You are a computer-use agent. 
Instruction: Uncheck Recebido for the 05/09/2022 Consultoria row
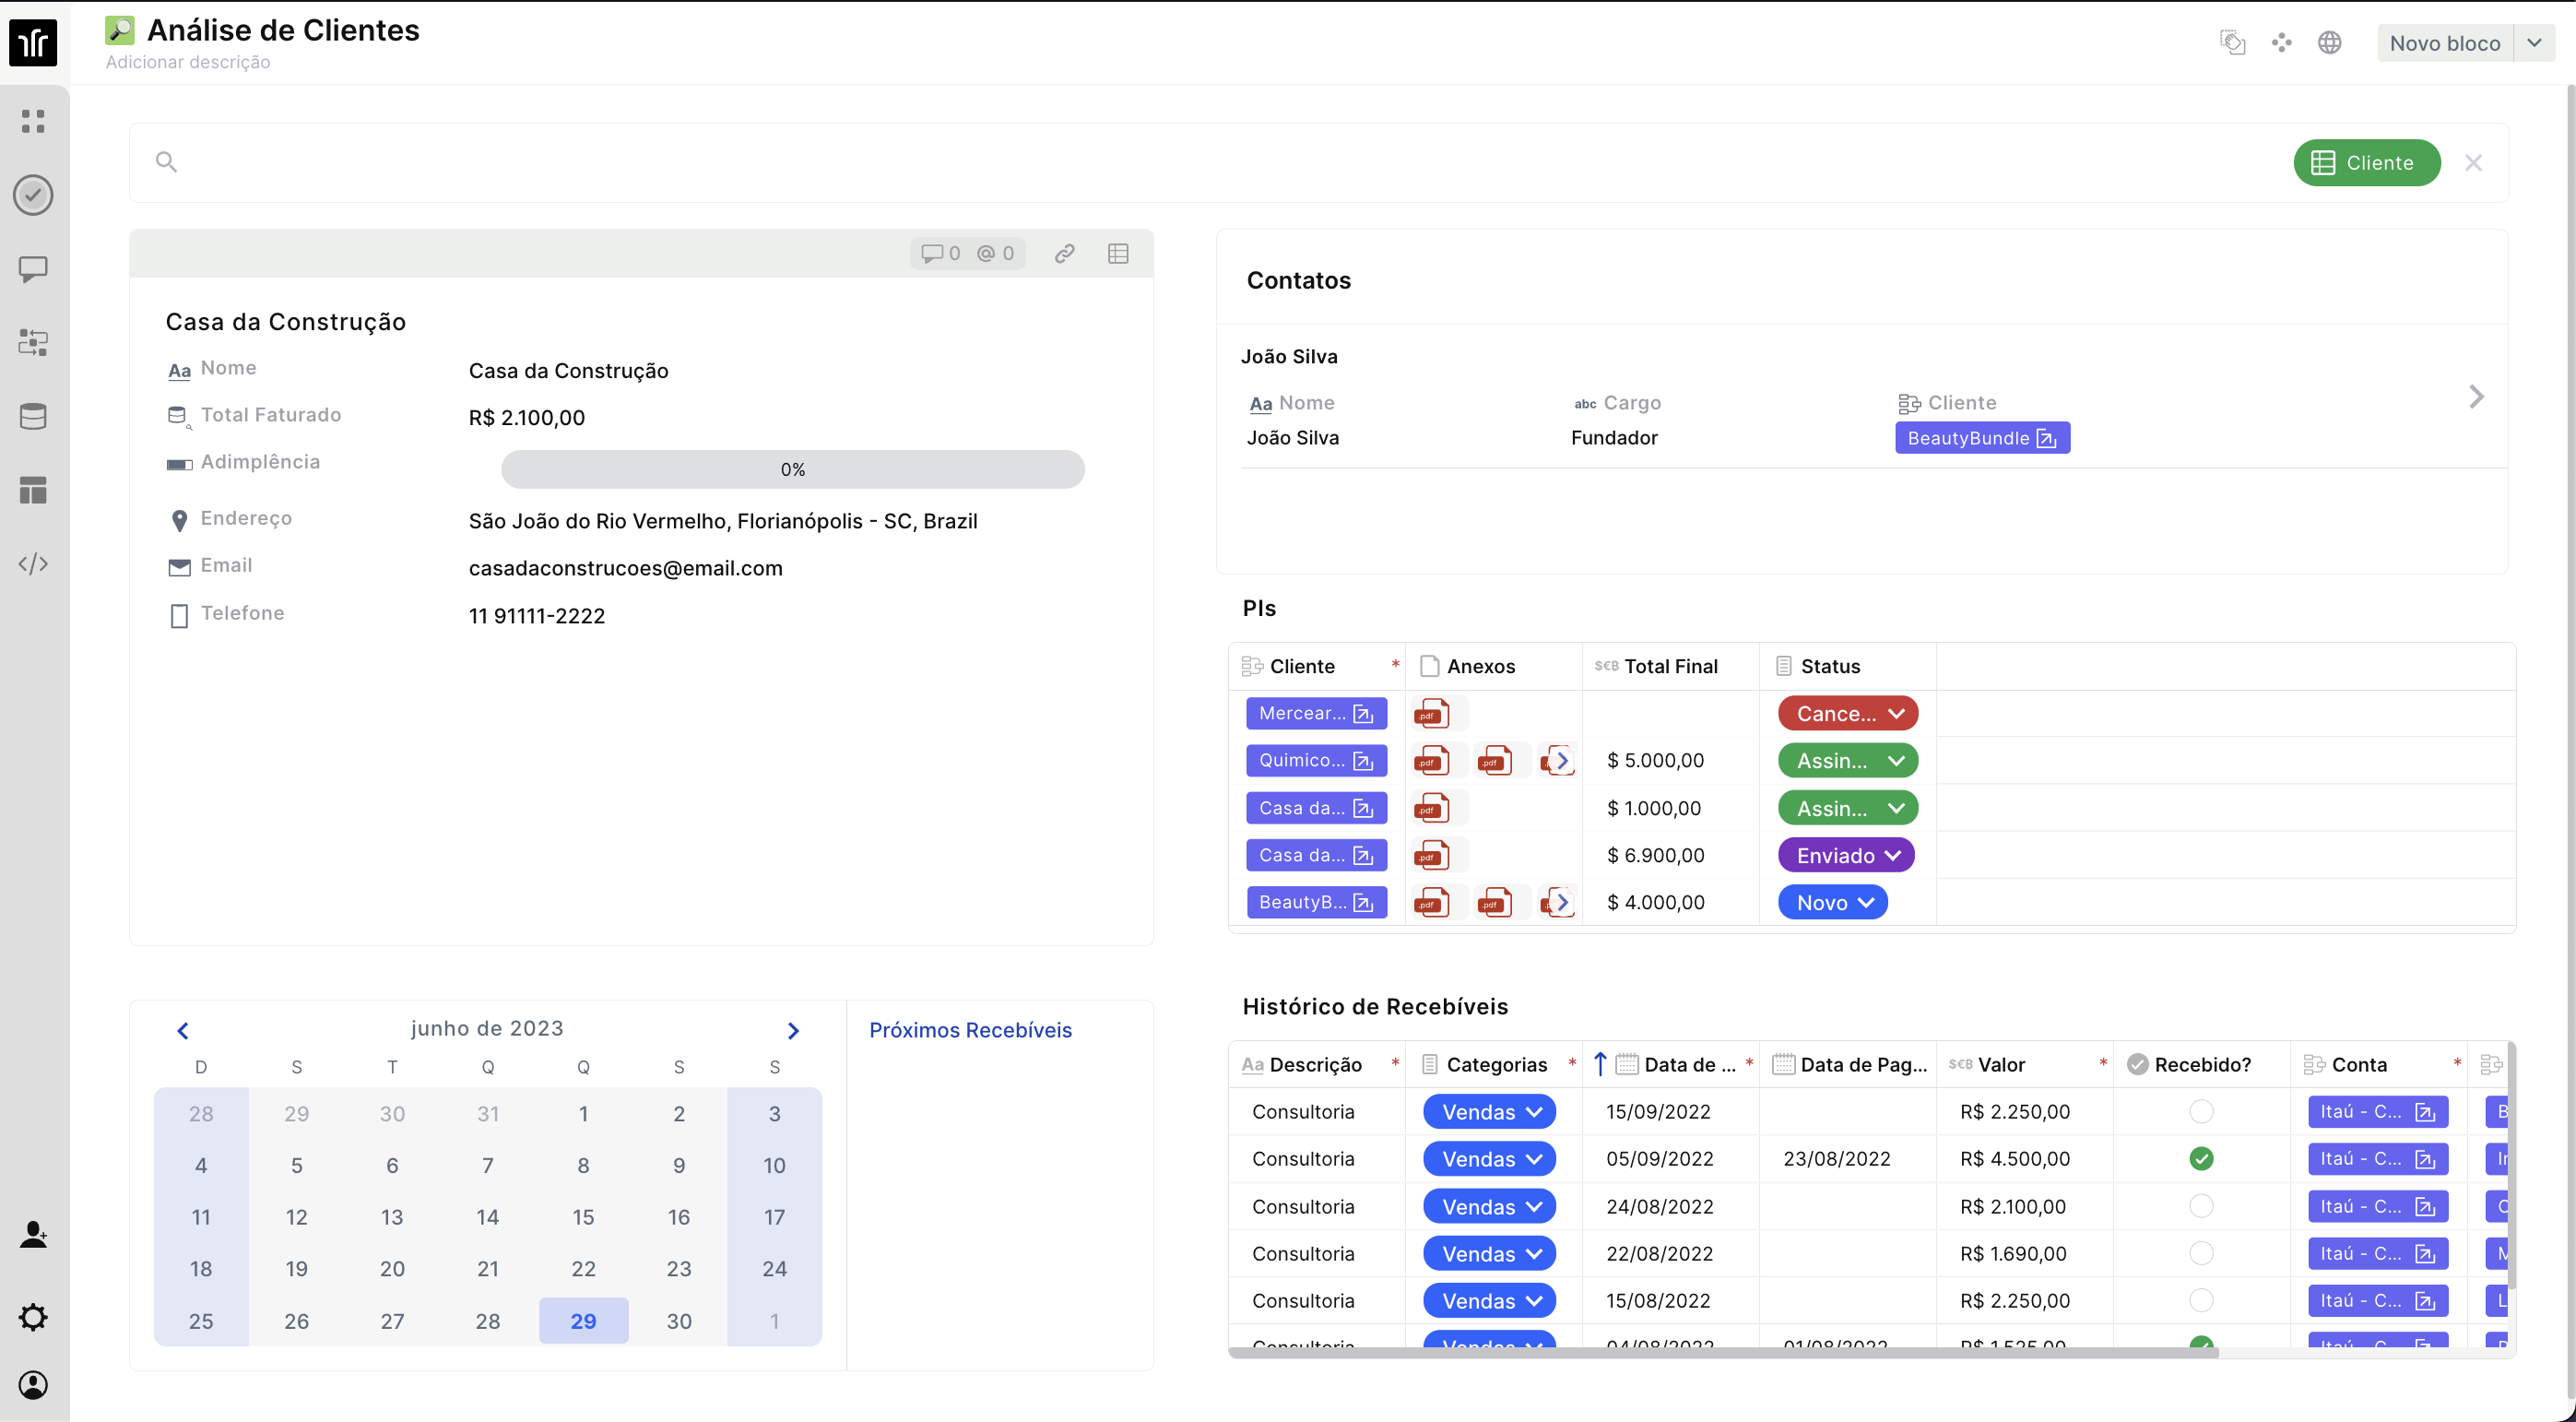(2201, 1159)
